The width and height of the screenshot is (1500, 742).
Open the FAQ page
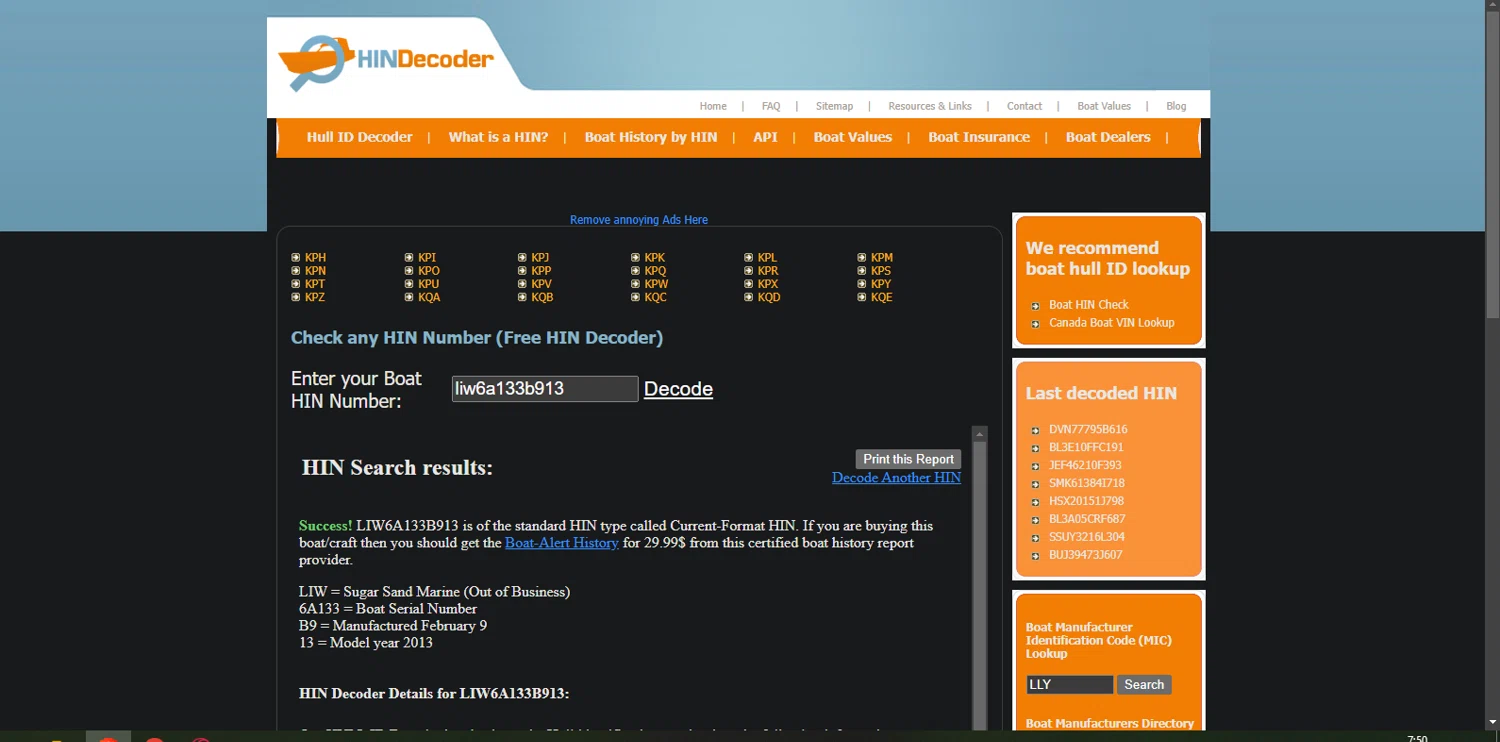pos(771,106)
